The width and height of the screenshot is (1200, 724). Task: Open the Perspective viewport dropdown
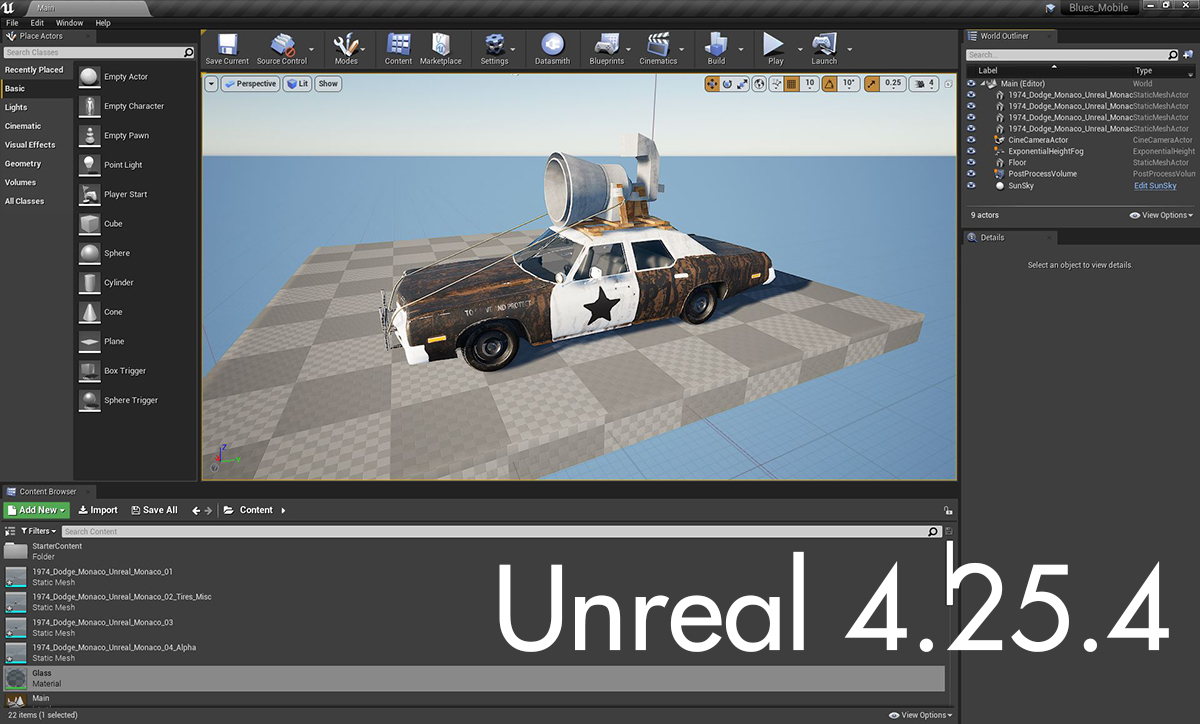point(250,84)
